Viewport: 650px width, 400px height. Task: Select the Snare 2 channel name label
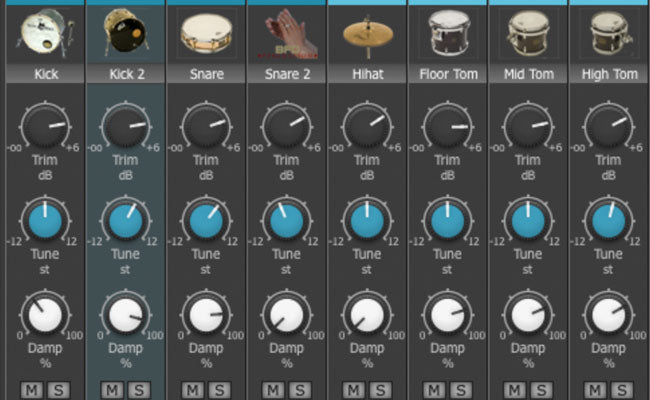coord(286,74)
